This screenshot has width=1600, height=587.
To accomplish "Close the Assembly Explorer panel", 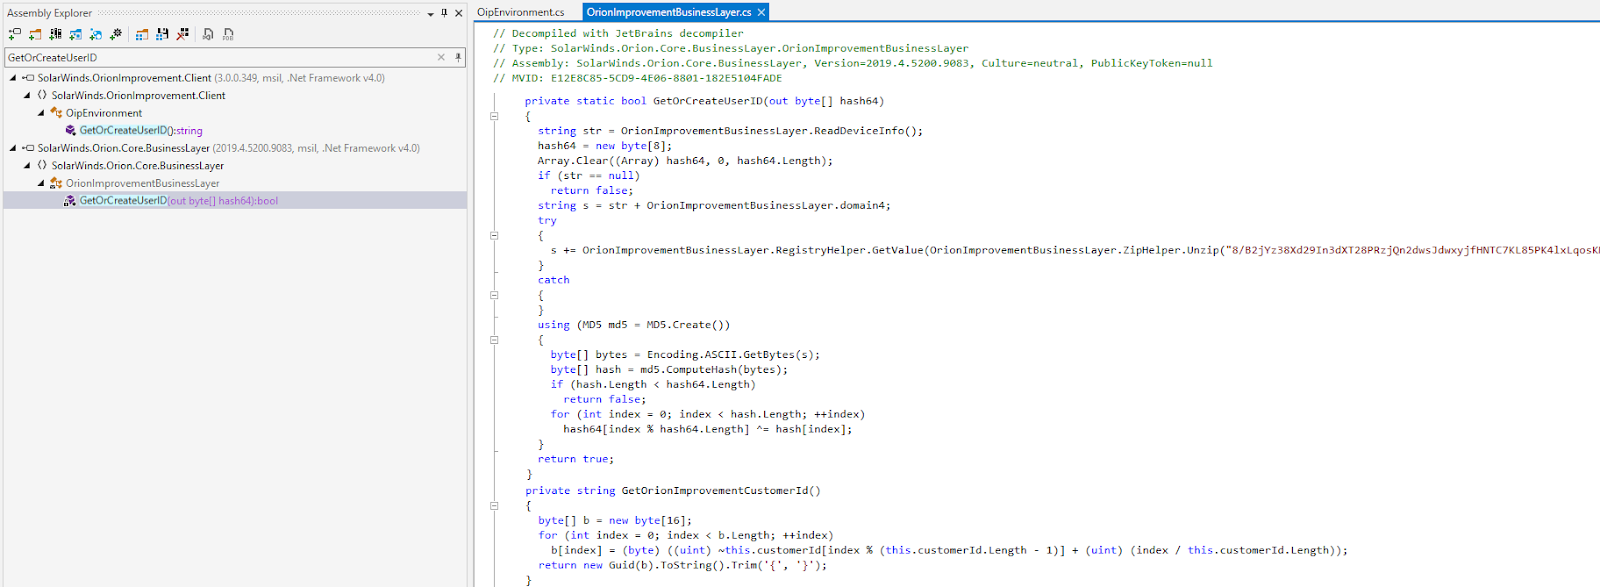I will tap(458, 13).
